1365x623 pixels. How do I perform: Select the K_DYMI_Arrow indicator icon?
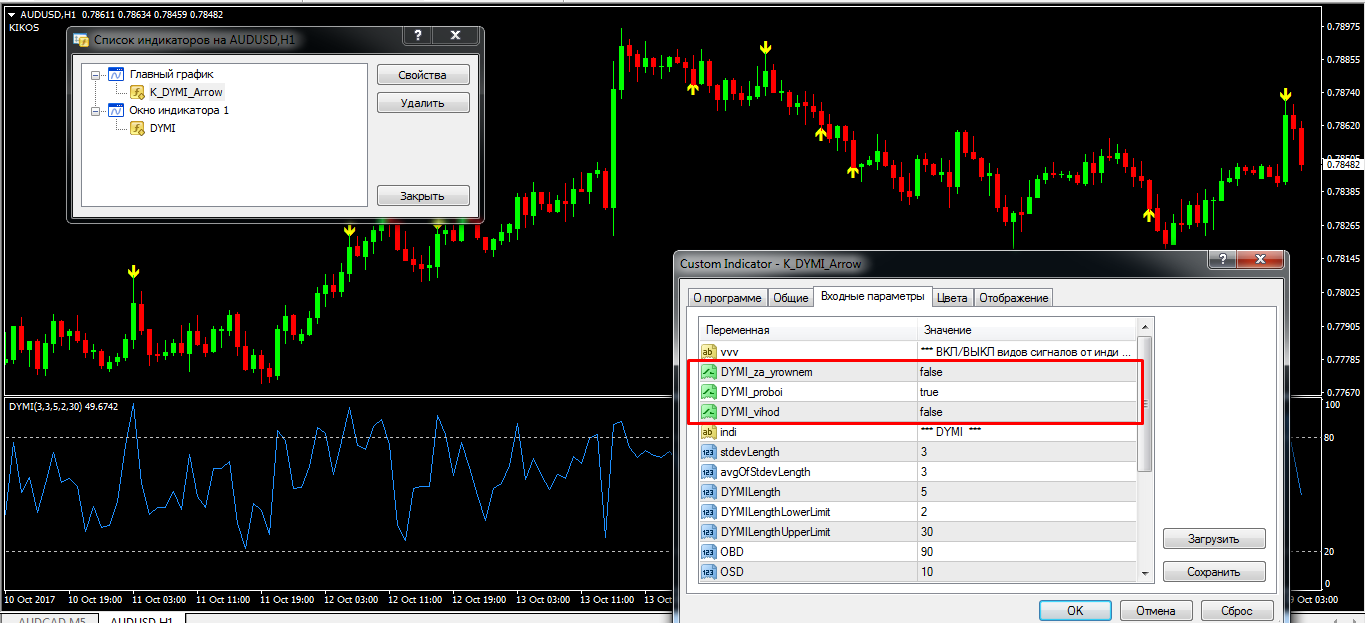[x=138, y=92]
